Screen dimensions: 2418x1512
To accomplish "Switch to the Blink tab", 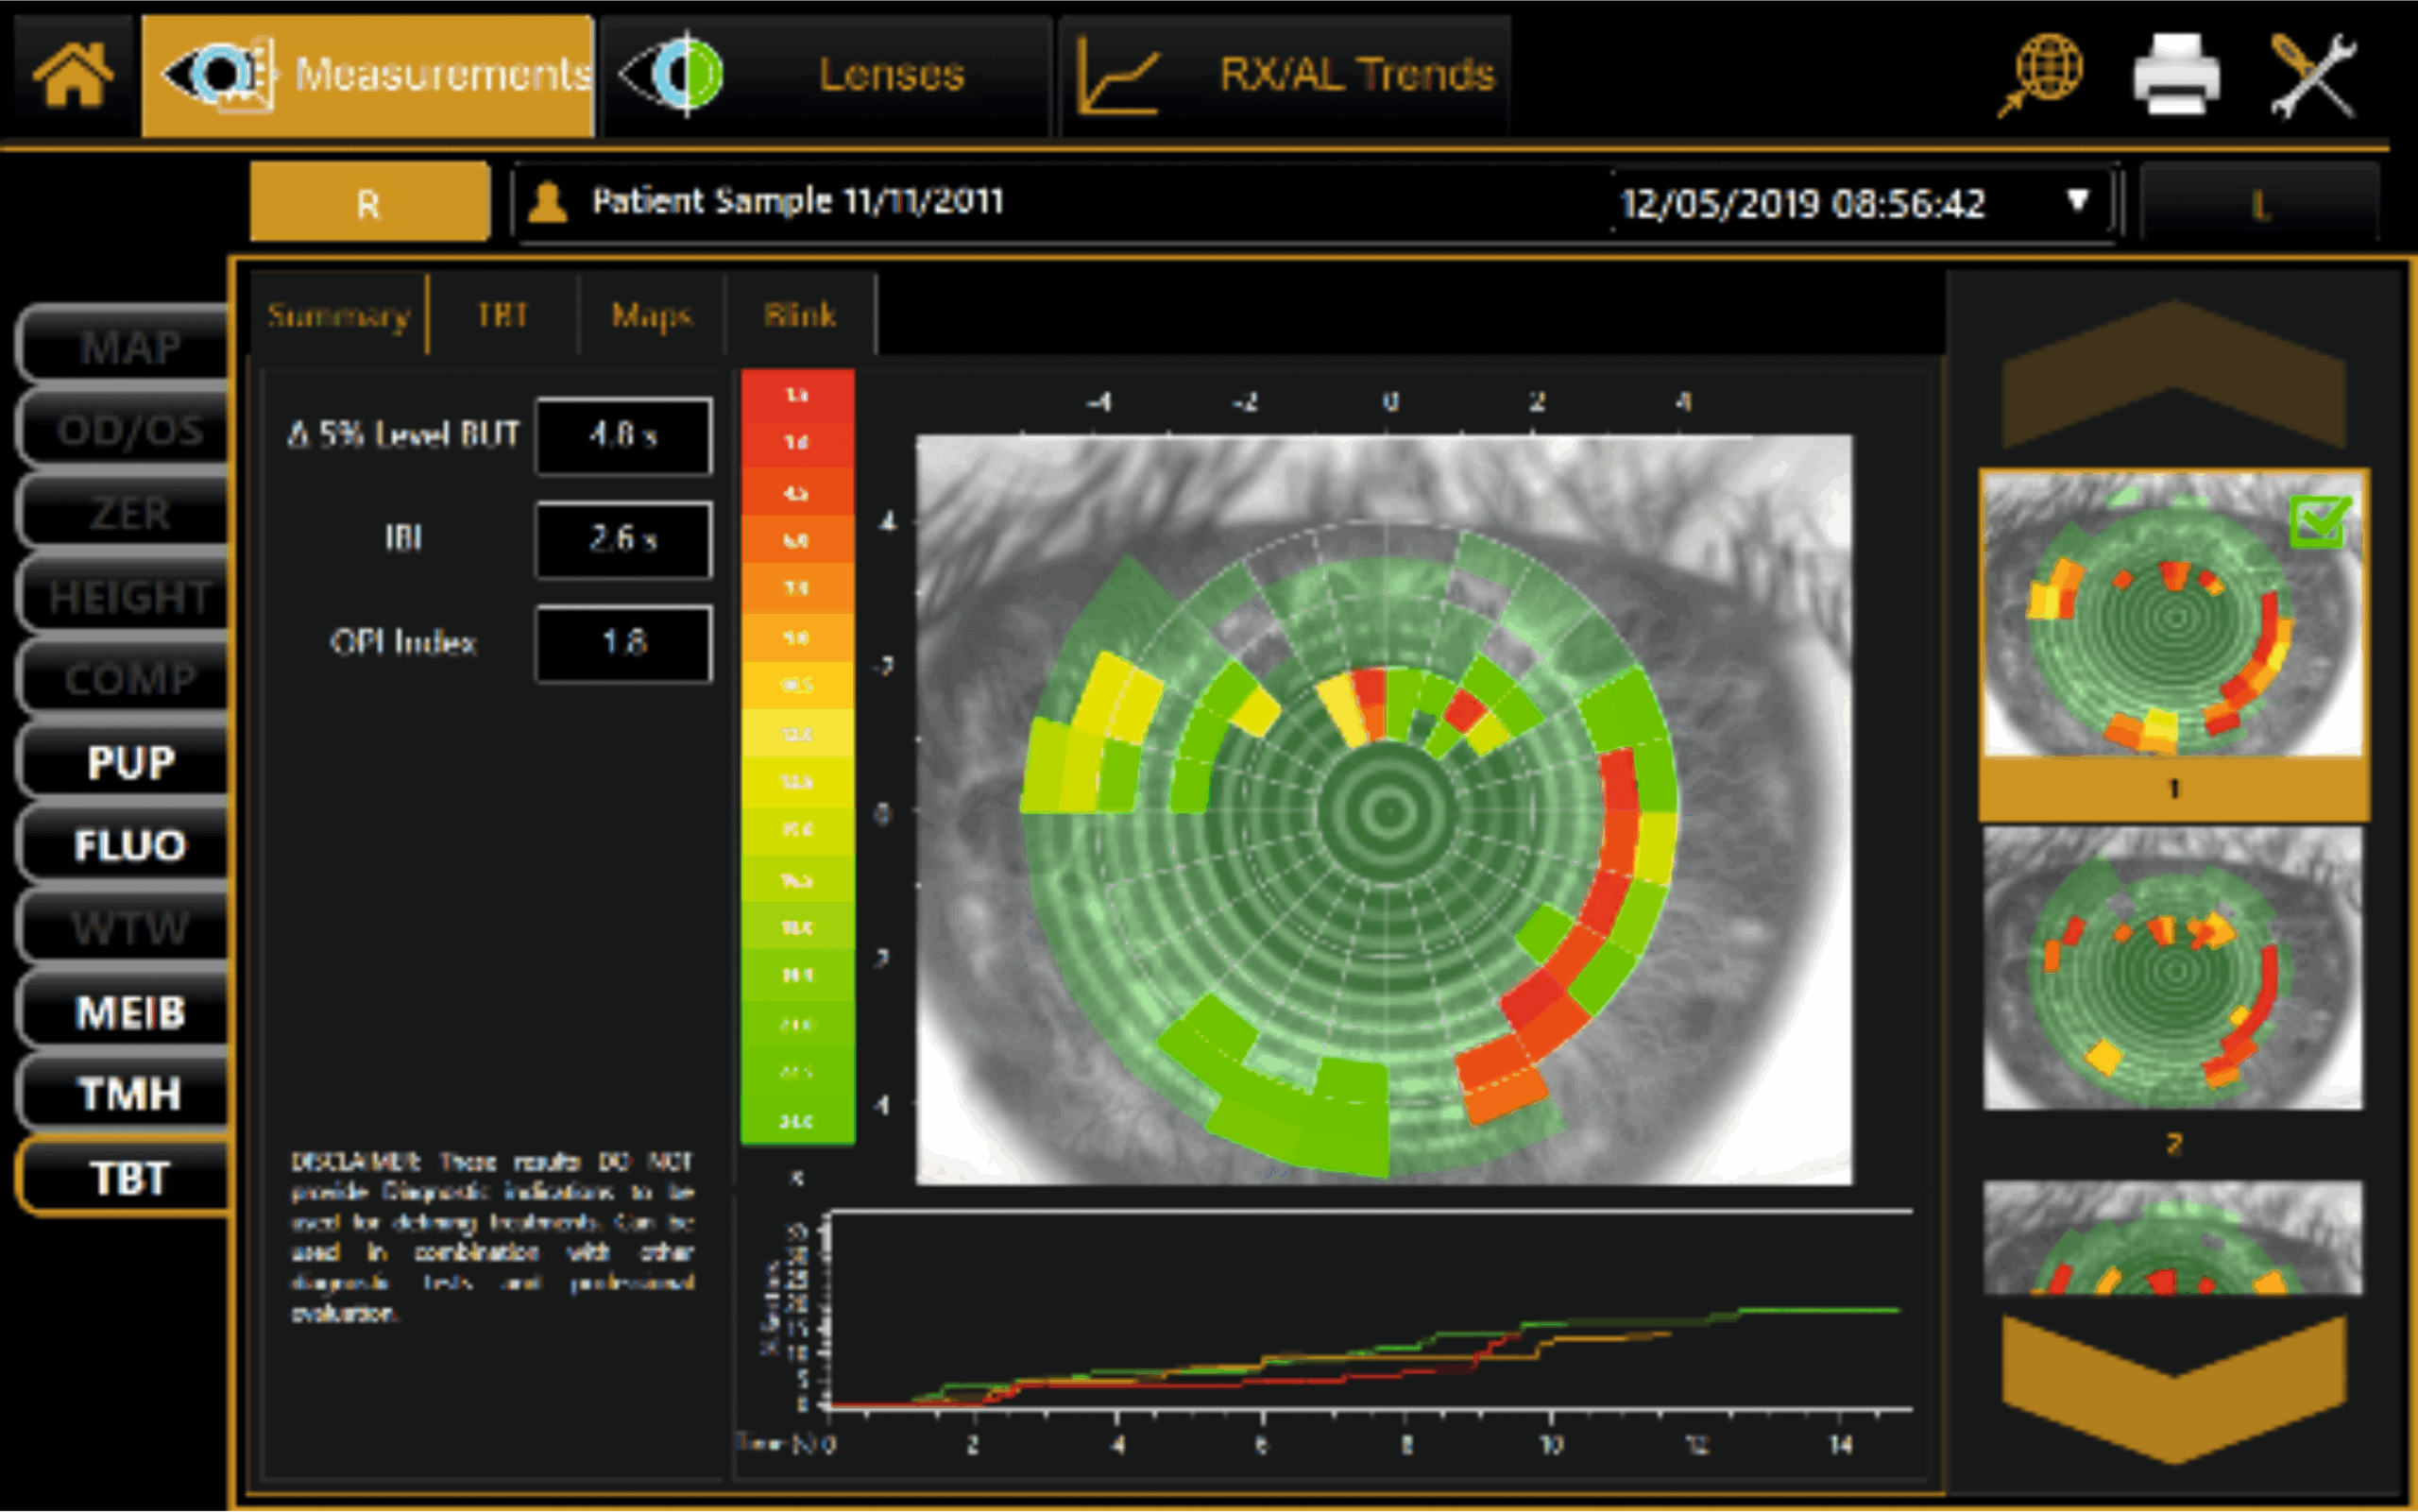I will 799,316.
